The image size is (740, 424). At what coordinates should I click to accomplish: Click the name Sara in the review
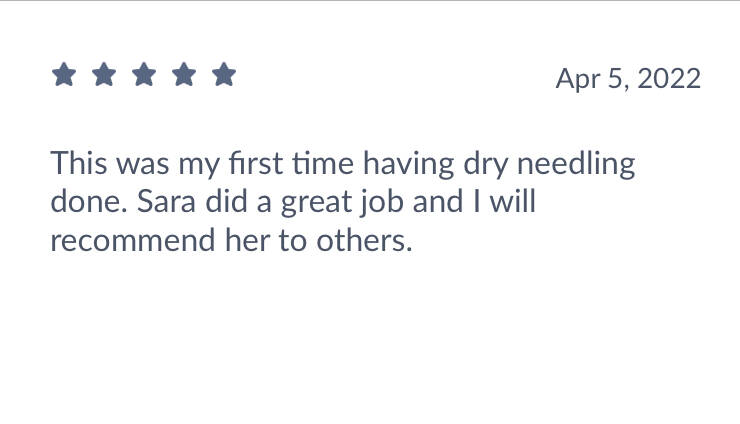(164, 202)
